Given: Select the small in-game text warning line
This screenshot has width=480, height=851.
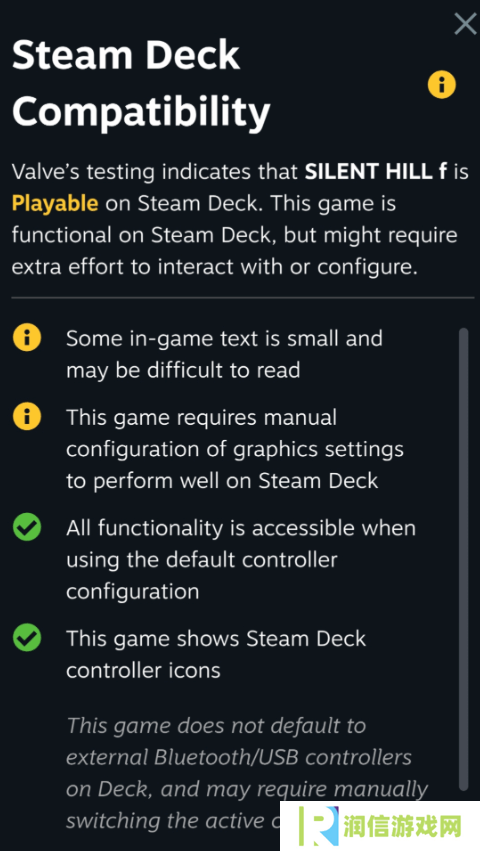Looking at the screenshot, I should pyautogui.click(x=224, y=354).
